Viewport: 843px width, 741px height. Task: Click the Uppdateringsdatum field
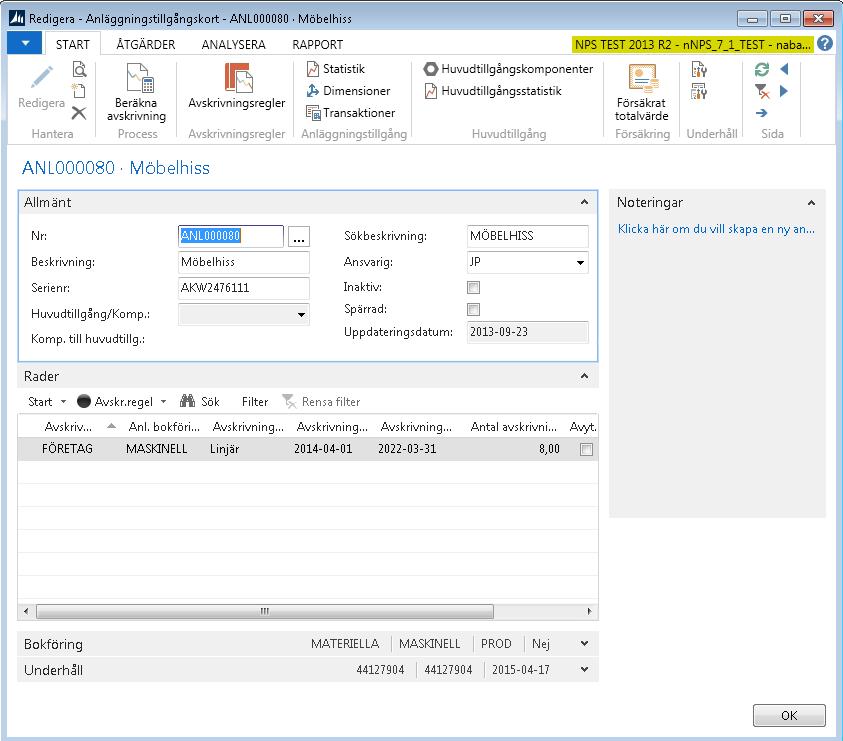pos(527,332)
